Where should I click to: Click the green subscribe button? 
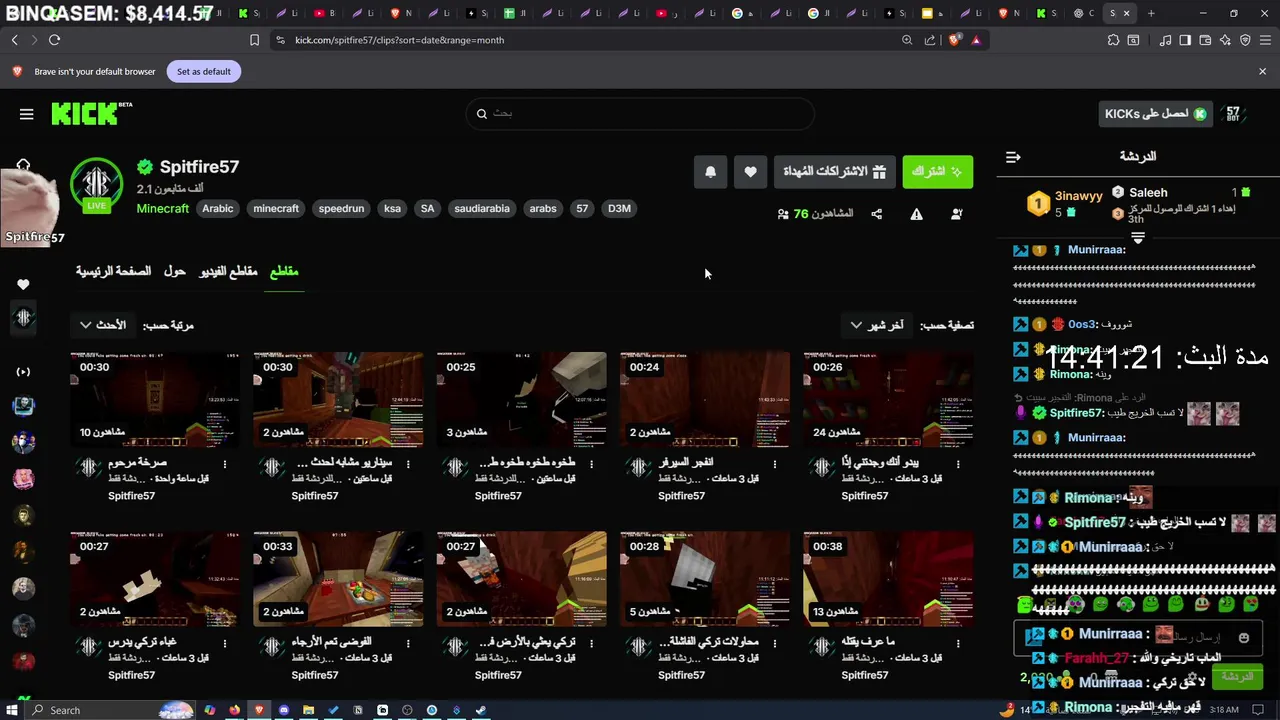coord(937,172)
